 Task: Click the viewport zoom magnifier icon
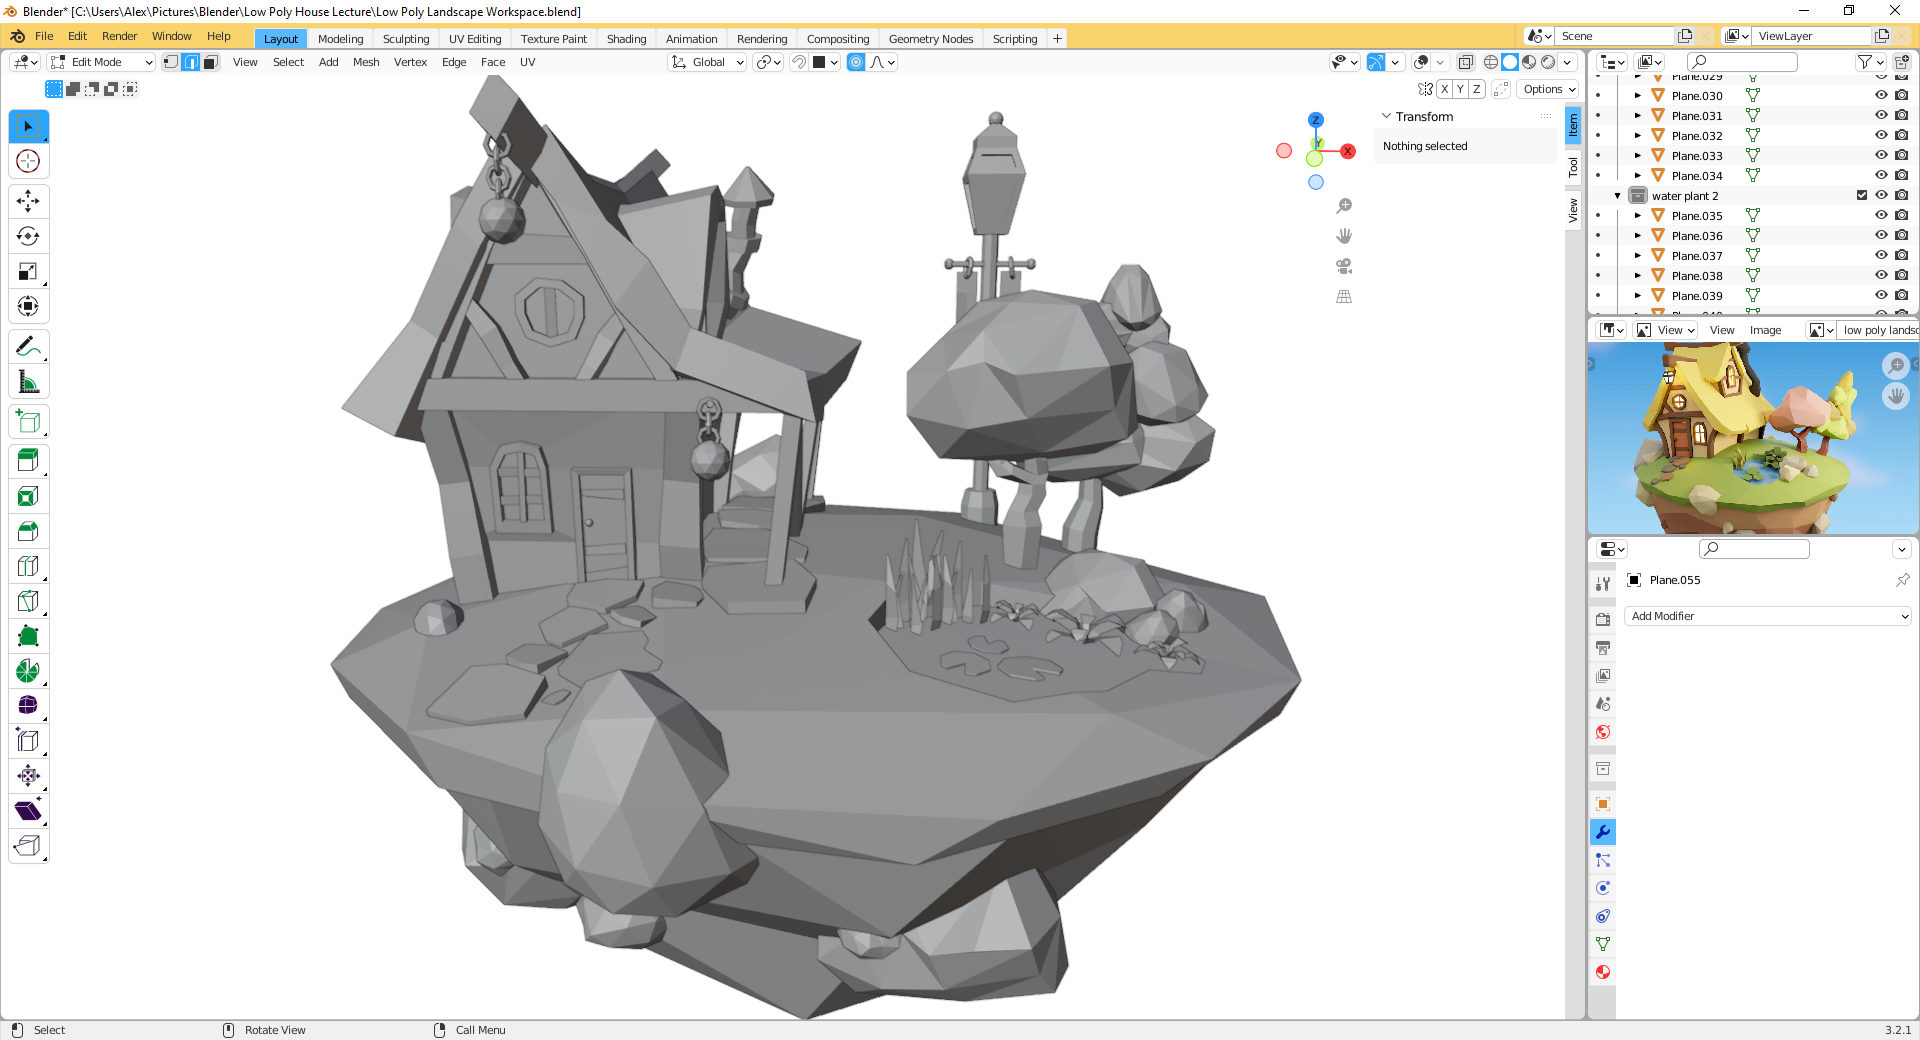tap(1344, 206)
